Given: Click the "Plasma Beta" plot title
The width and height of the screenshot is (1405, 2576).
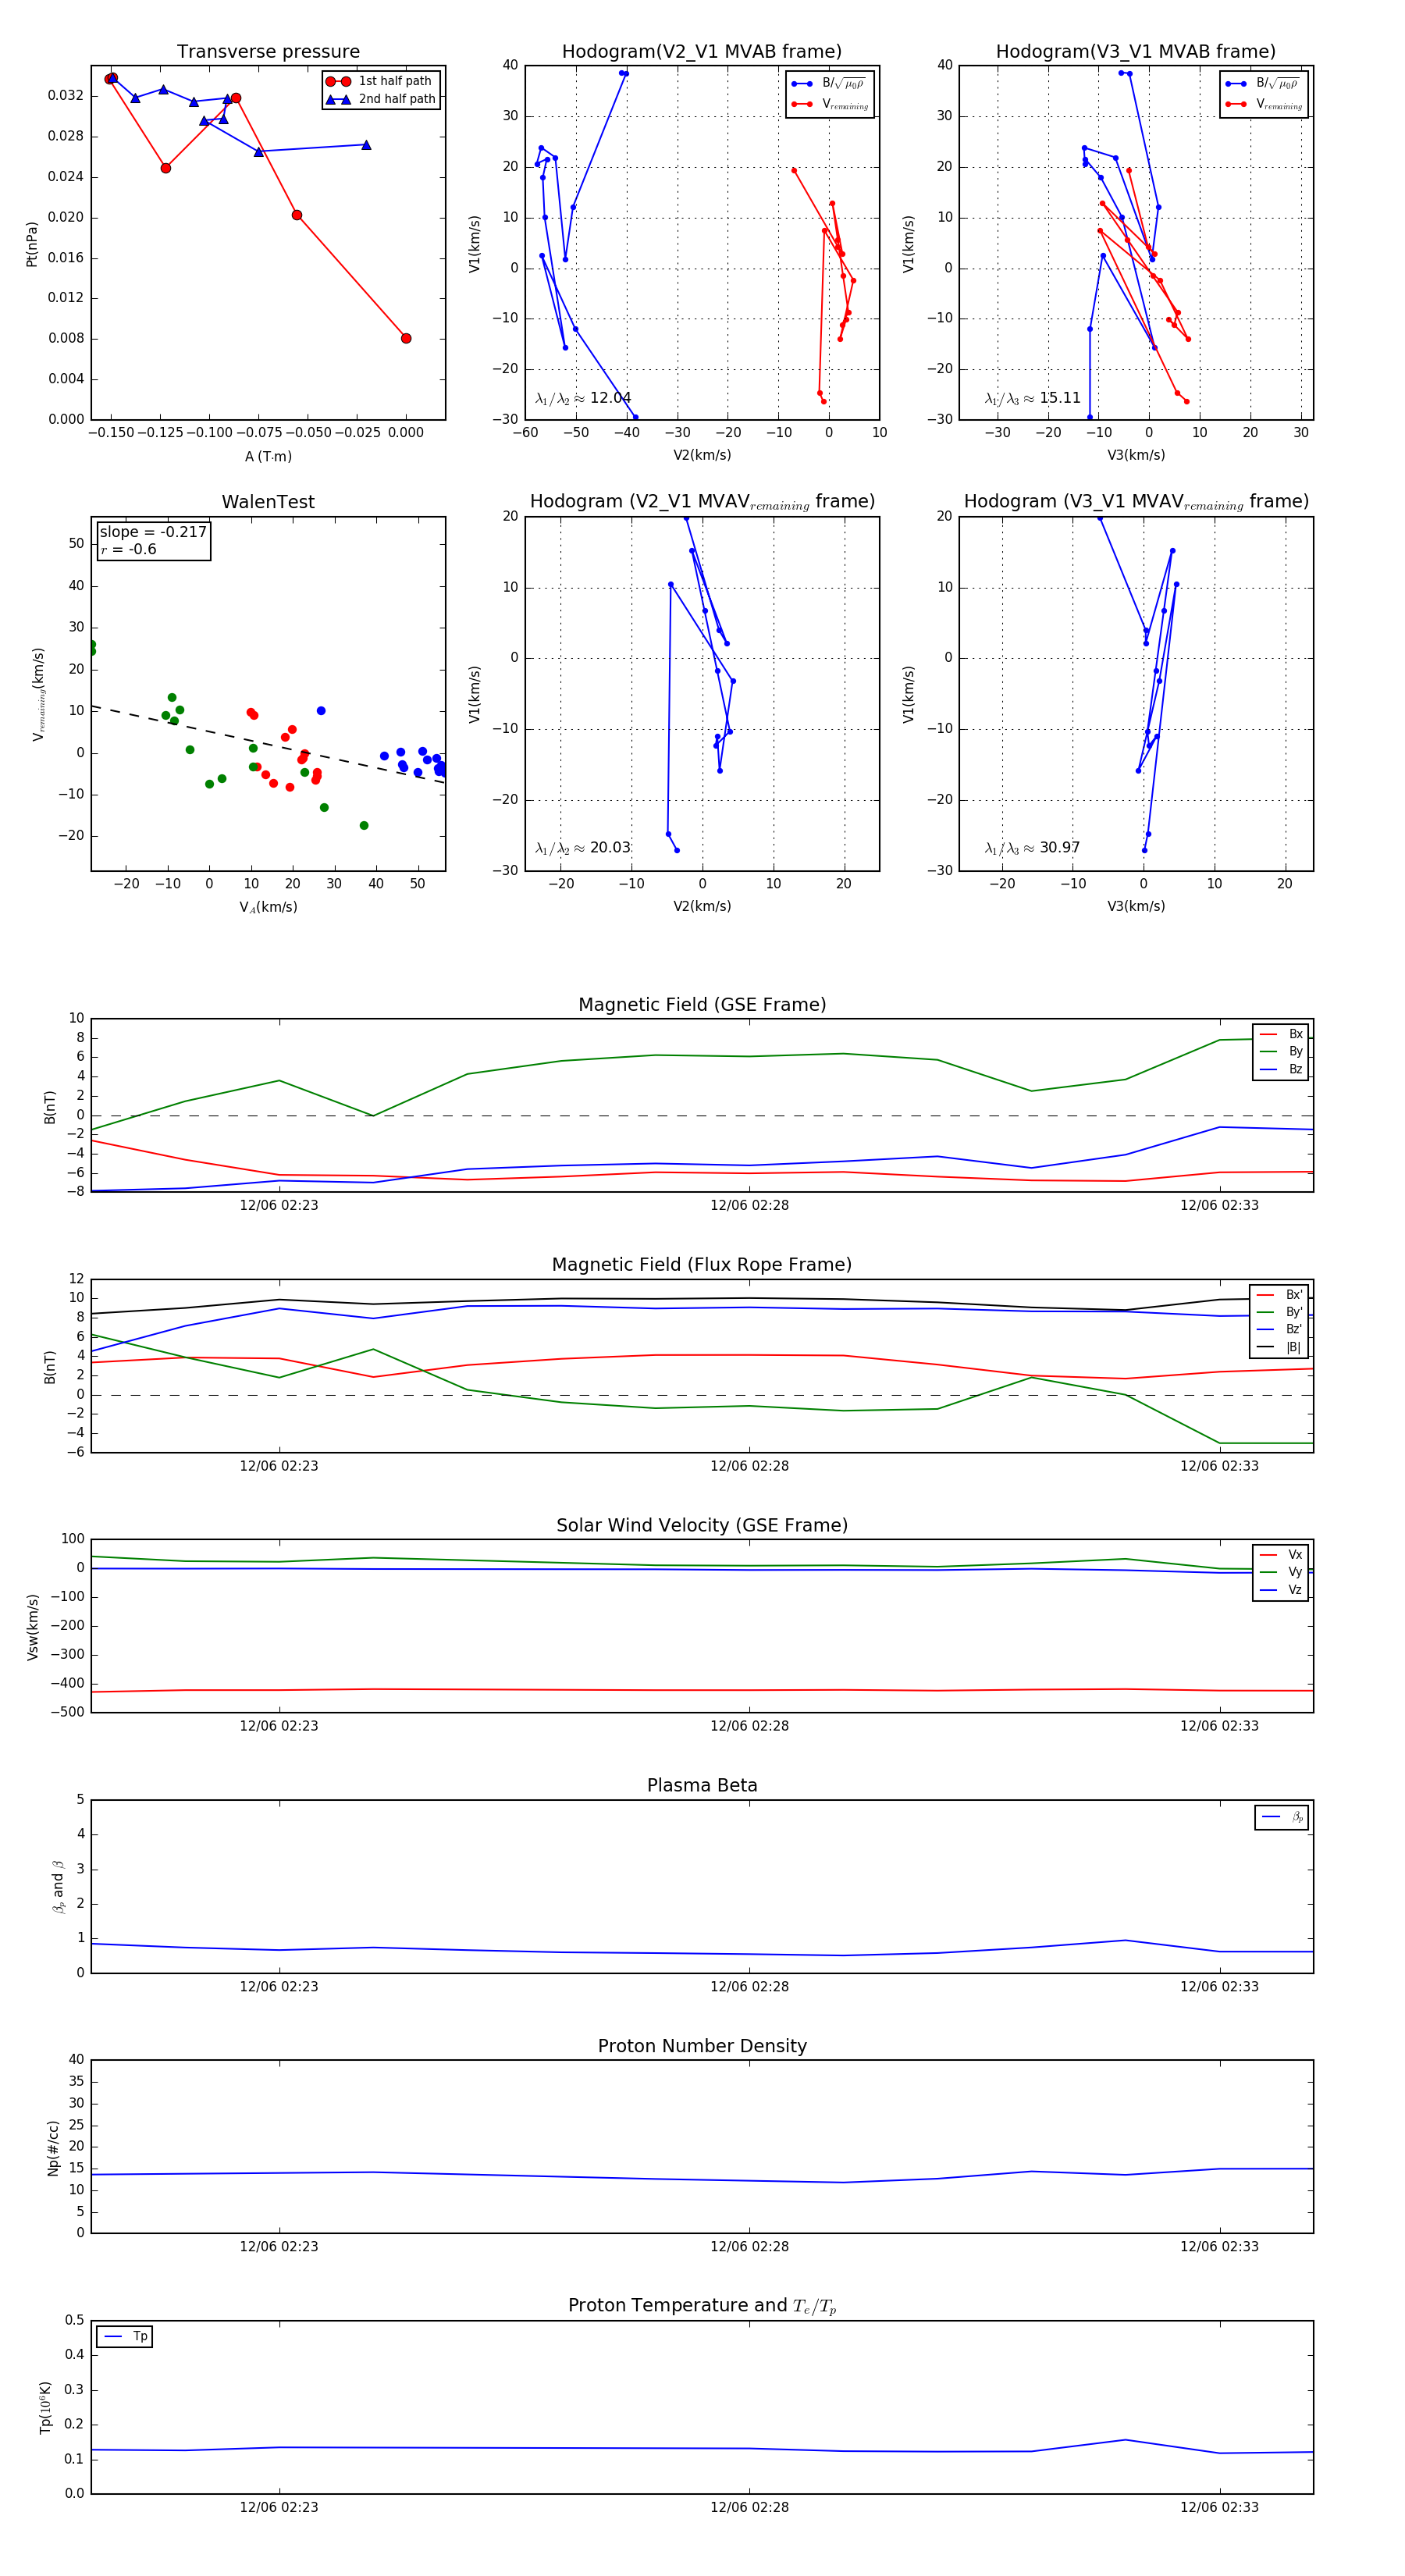Looking at the screenshot, I should click(x=702, y=1785).
